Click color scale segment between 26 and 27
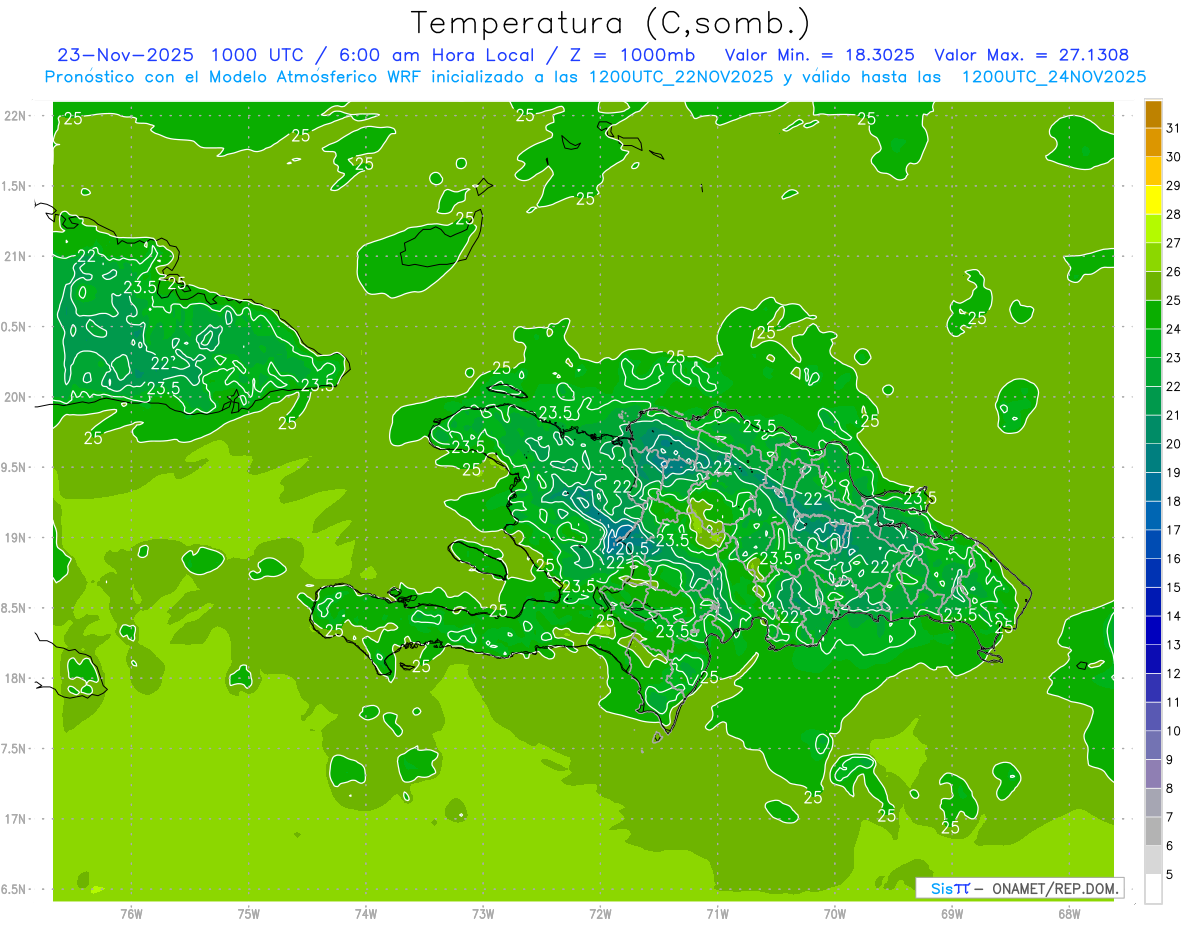 click(x=1153, y=257)
